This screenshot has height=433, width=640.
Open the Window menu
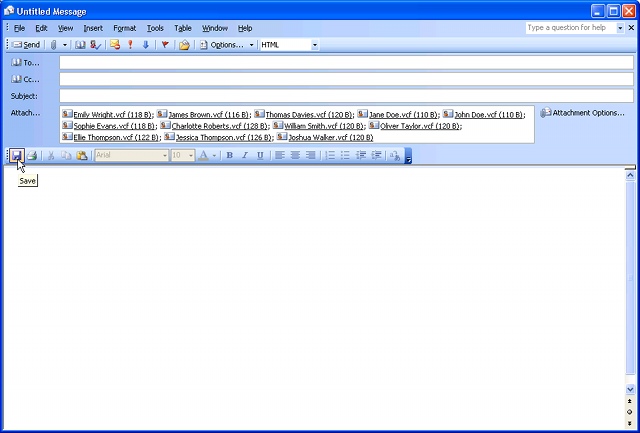[x=215, y=28]
